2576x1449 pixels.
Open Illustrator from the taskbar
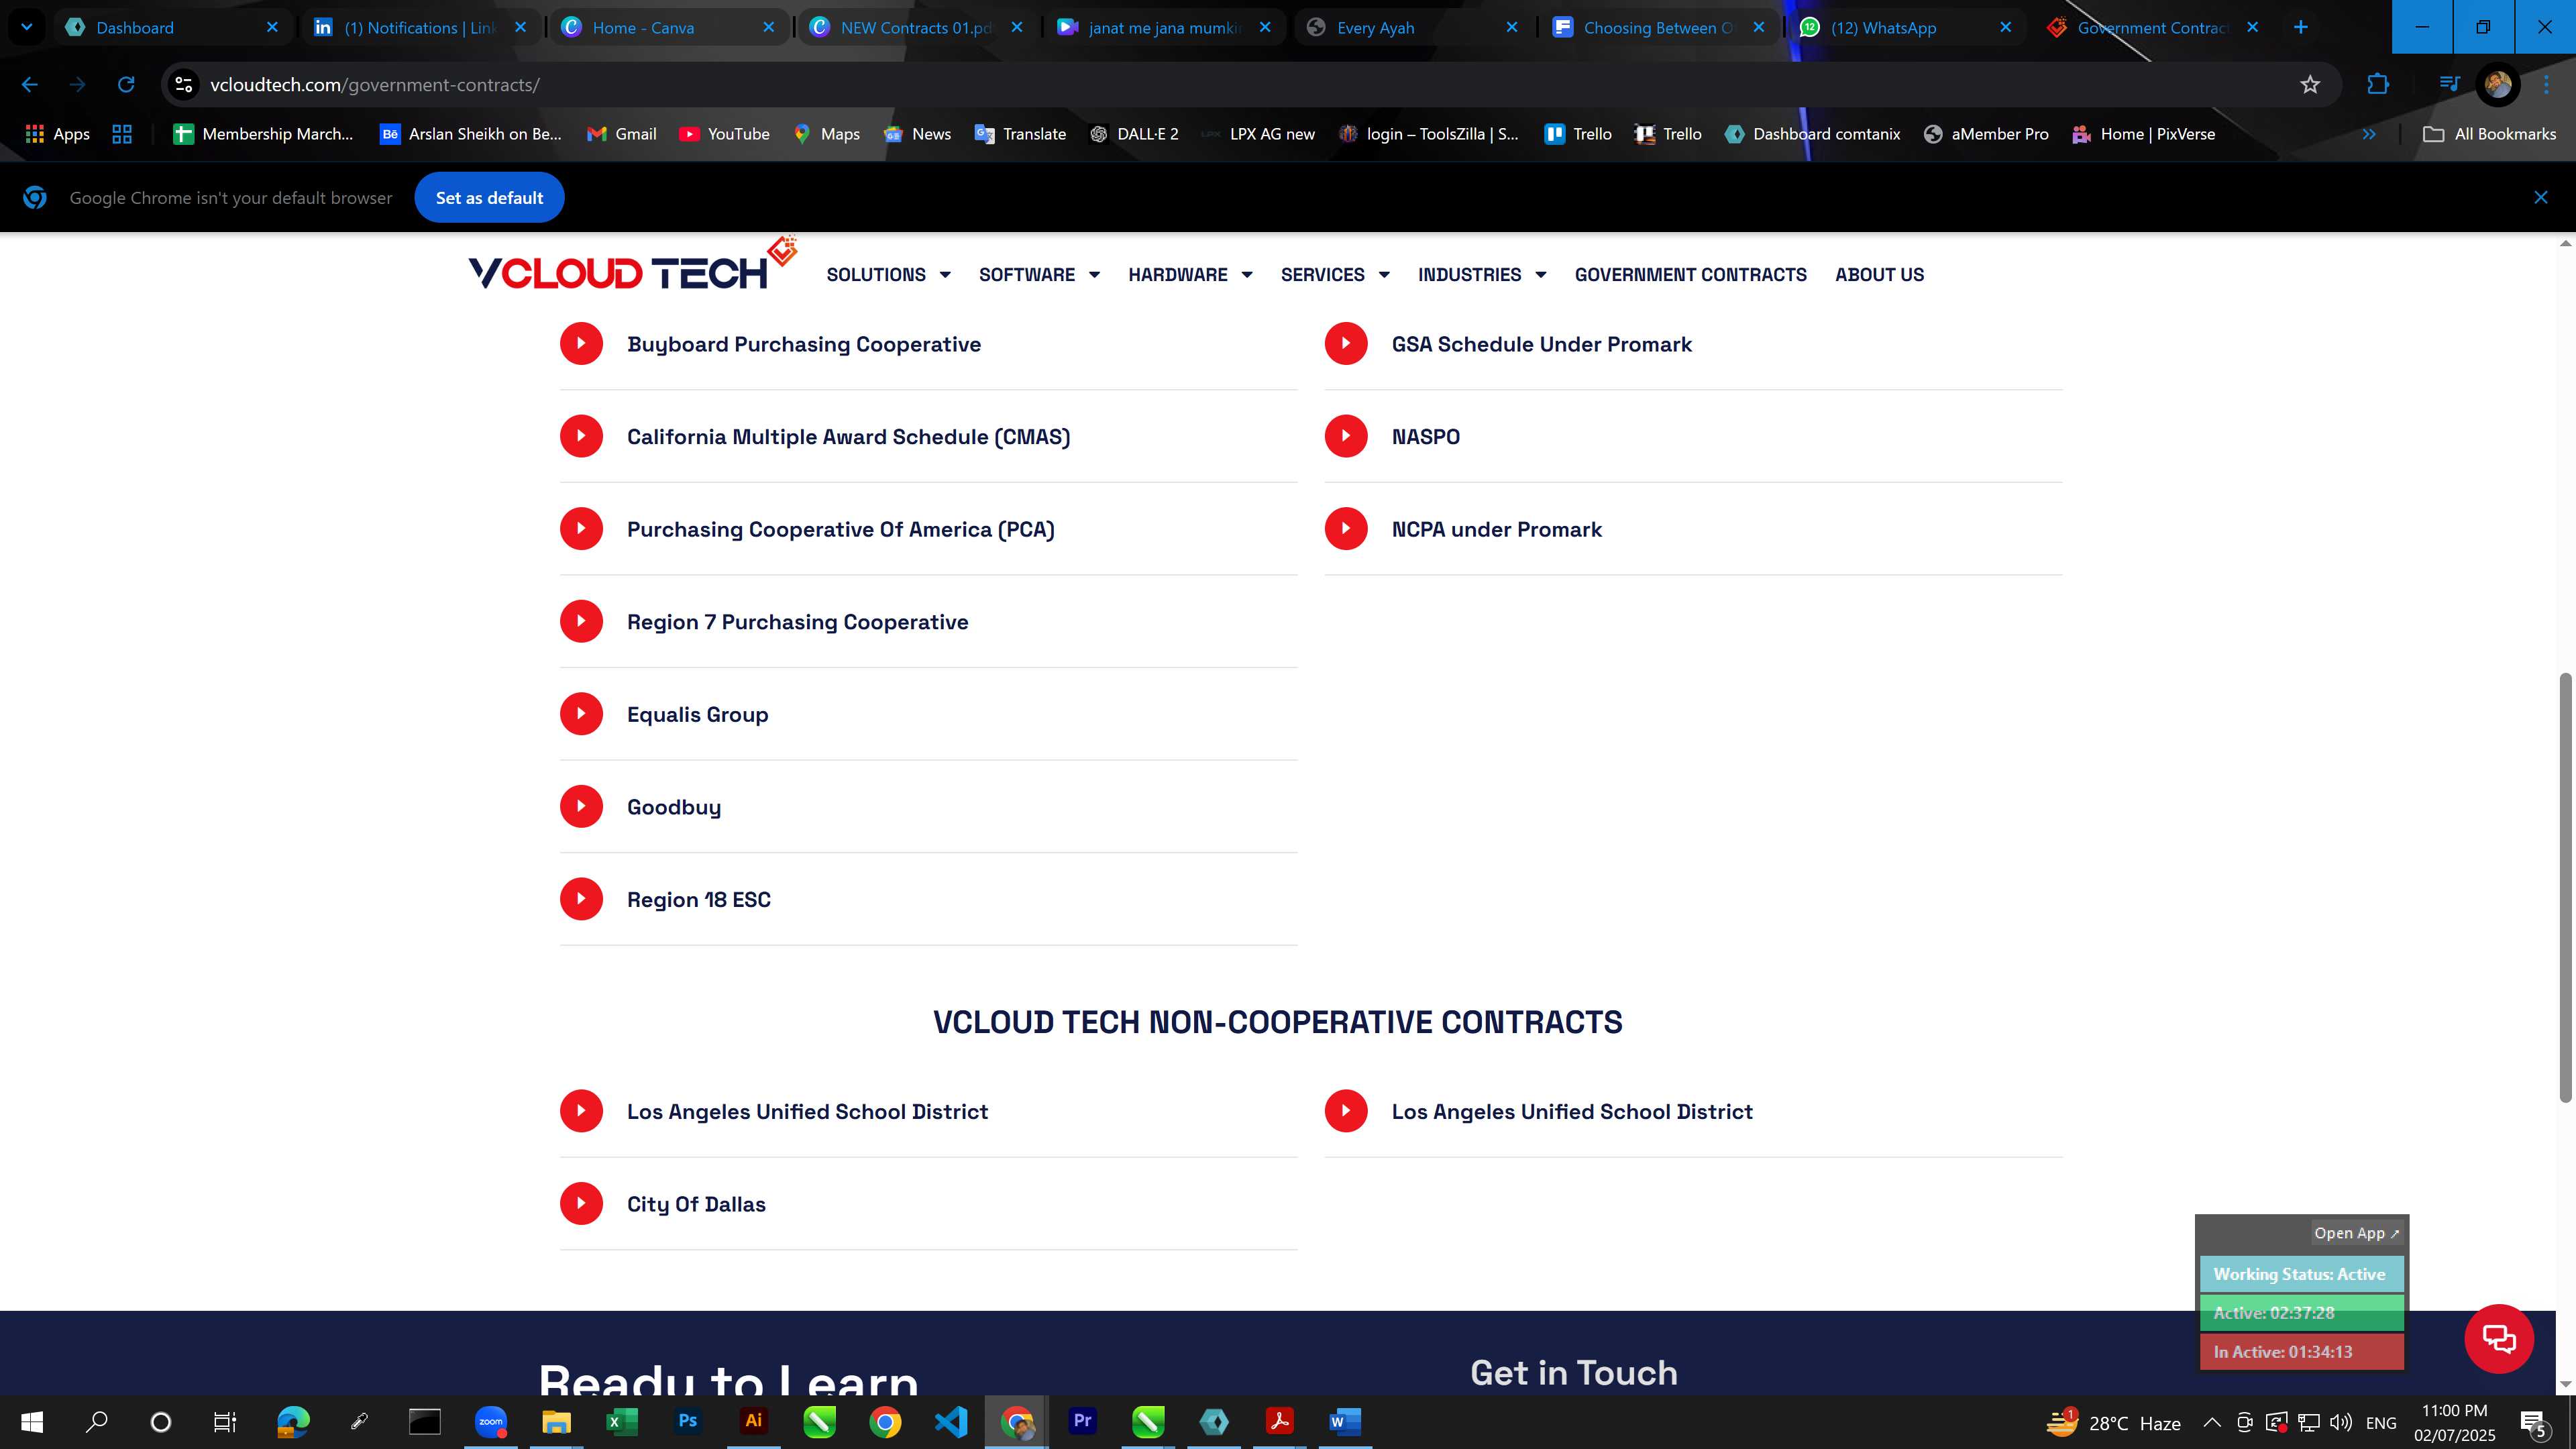coord(754,1421)
